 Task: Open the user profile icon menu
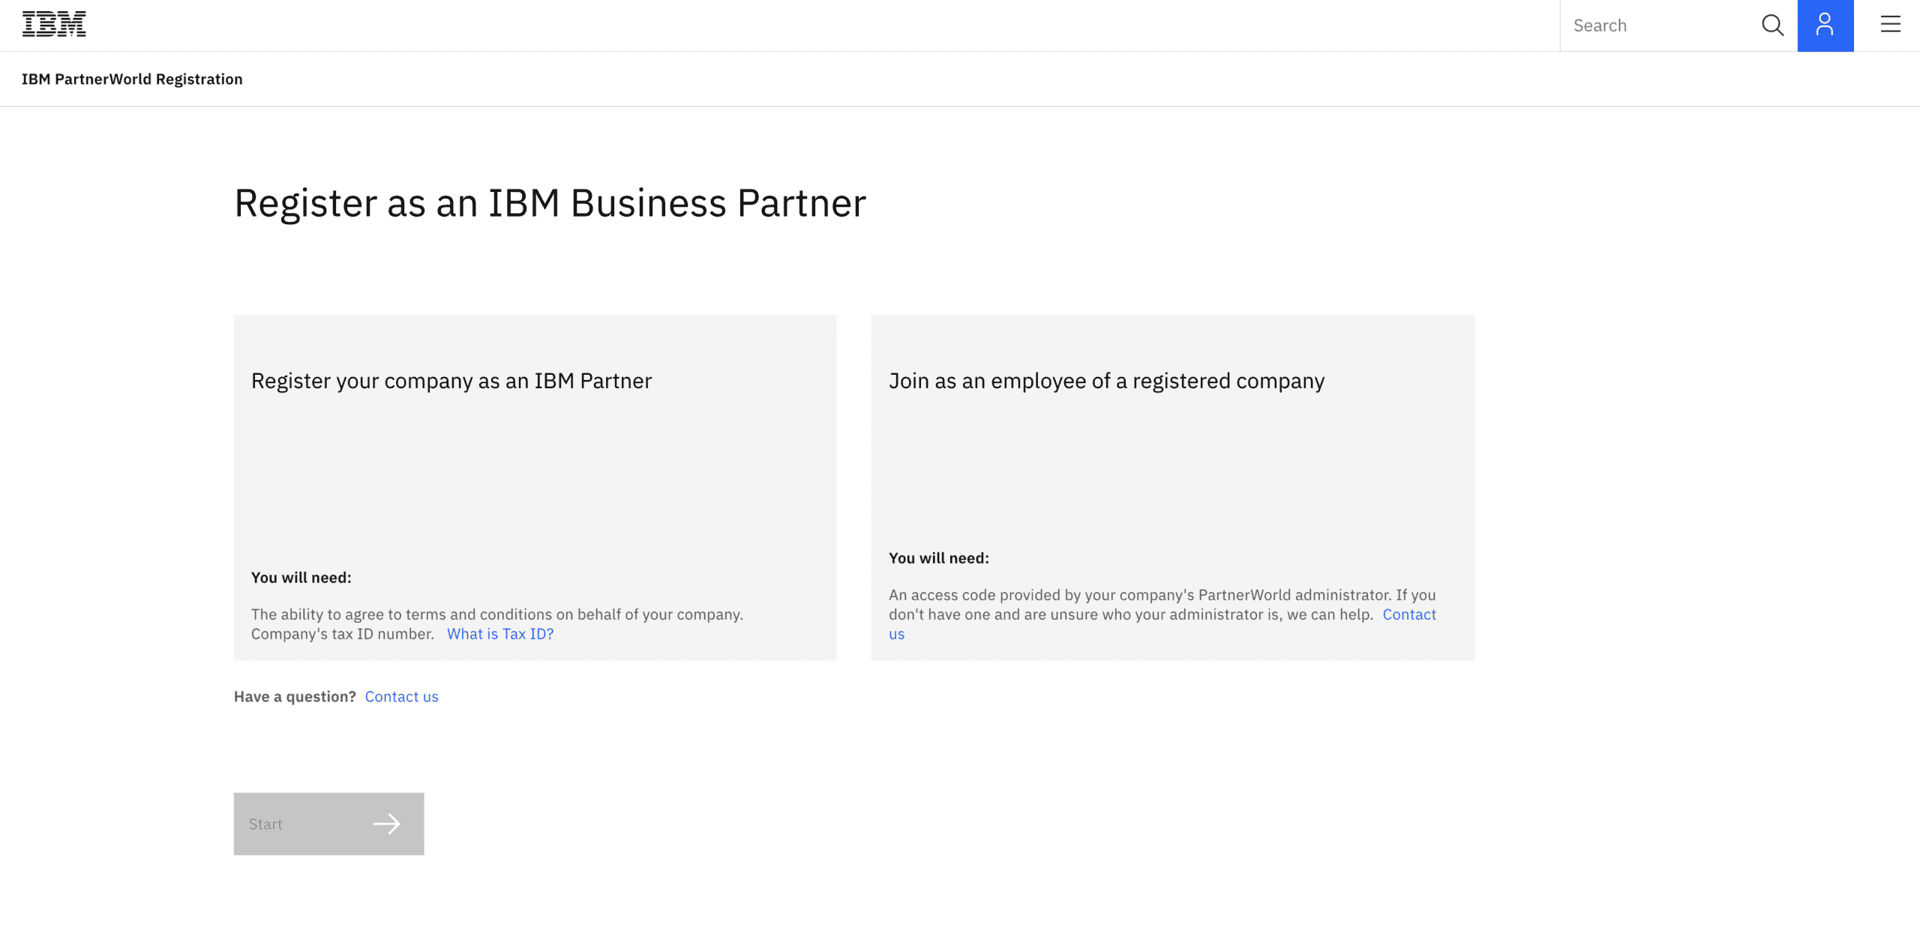[1825, 25]
